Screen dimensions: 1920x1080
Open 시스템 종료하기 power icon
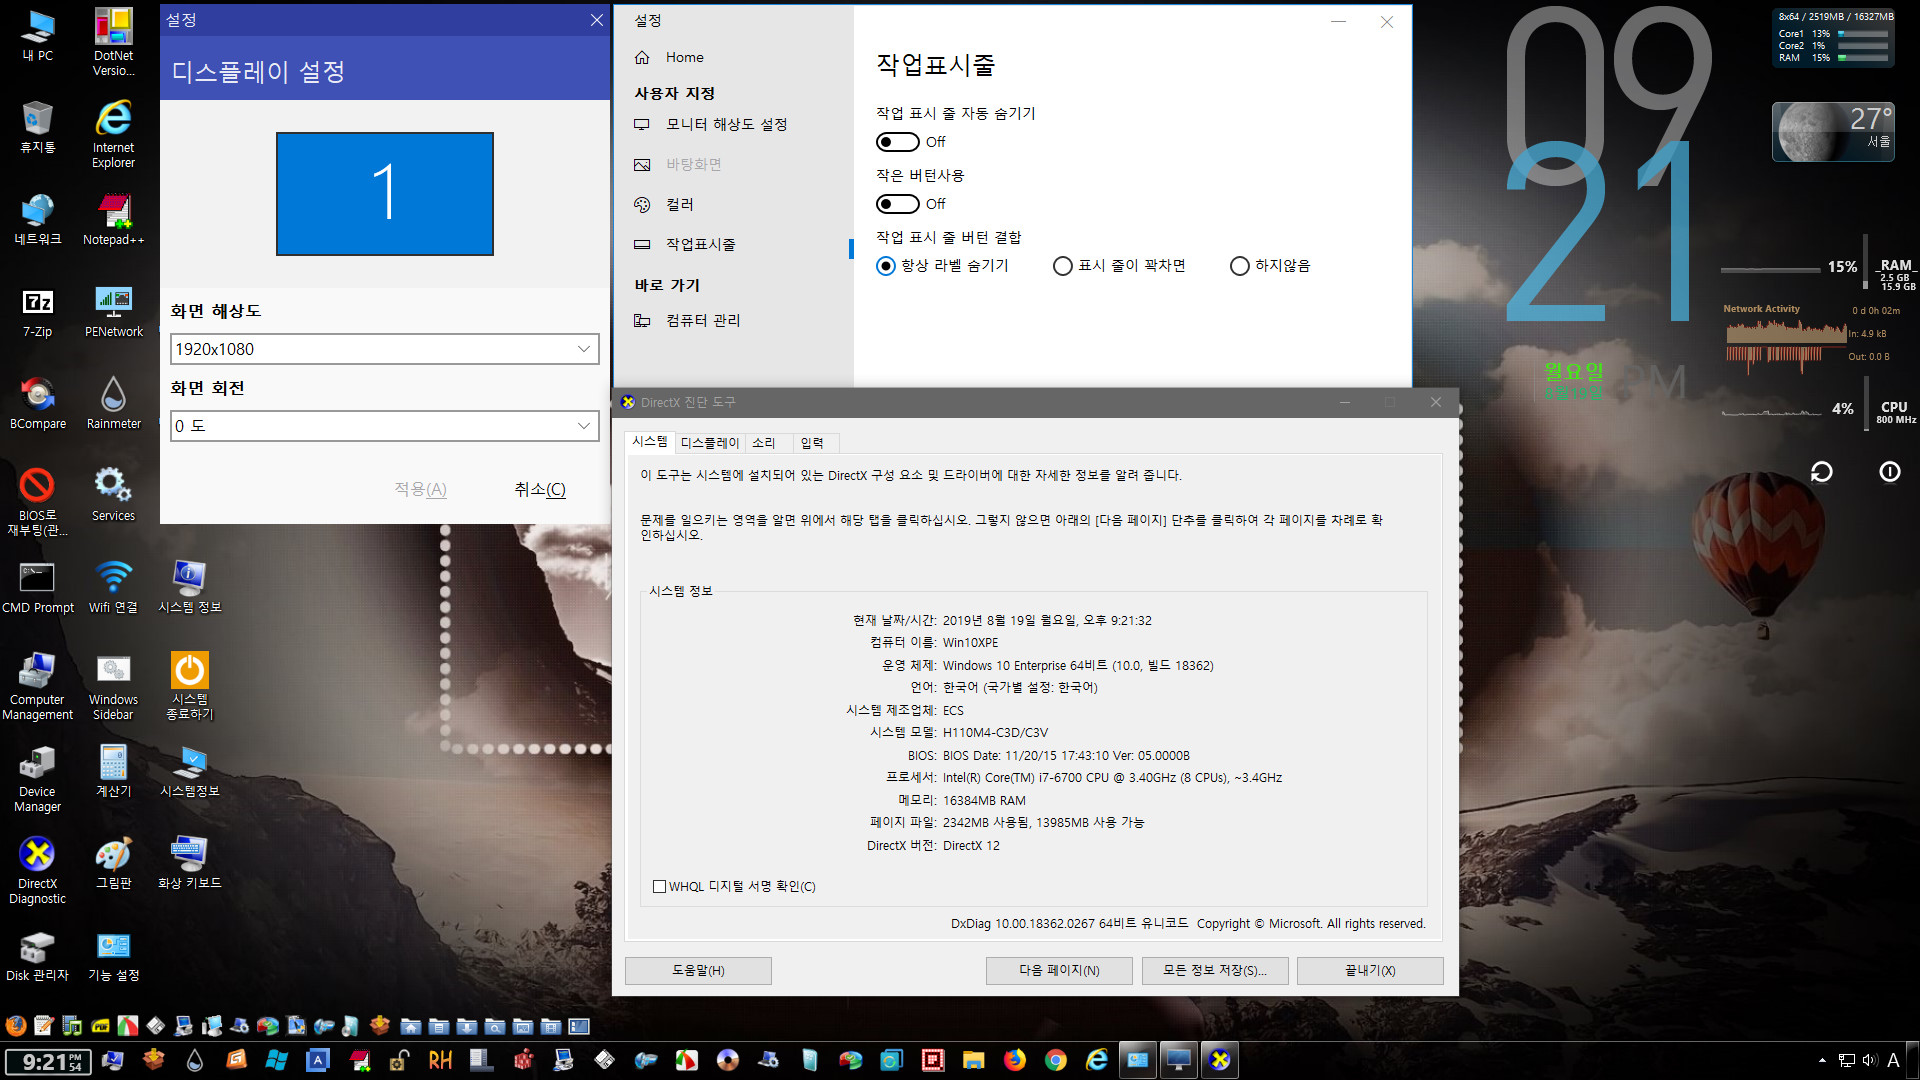coord(189,686)
